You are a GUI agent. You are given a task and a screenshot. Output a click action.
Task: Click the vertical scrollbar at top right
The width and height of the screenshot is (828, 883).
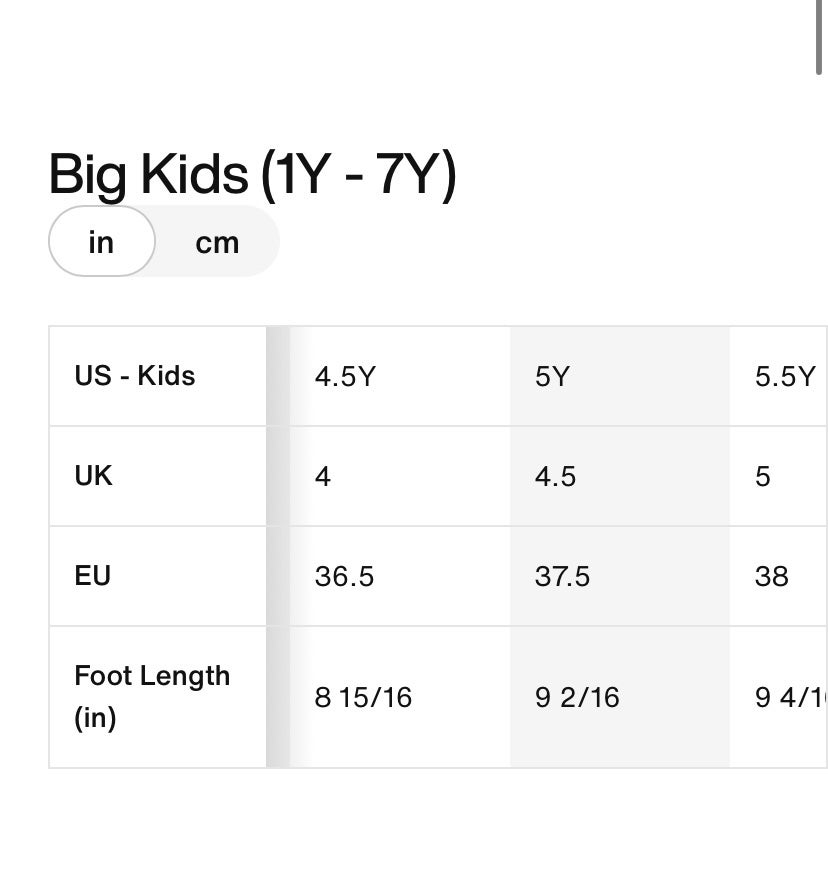coord(818,37)
